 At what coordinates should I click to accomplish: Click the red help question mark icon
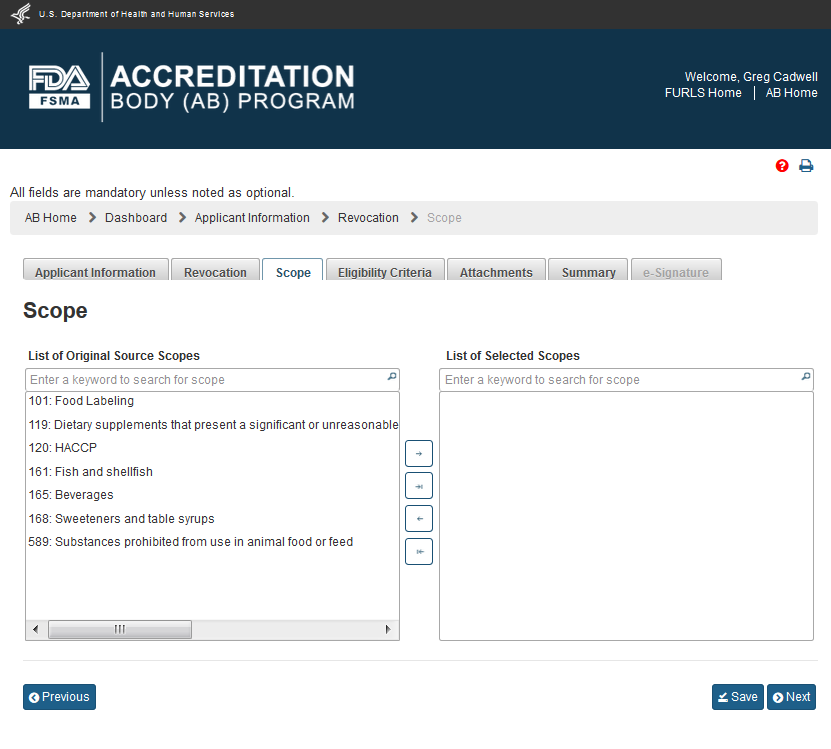pos(782,166)
